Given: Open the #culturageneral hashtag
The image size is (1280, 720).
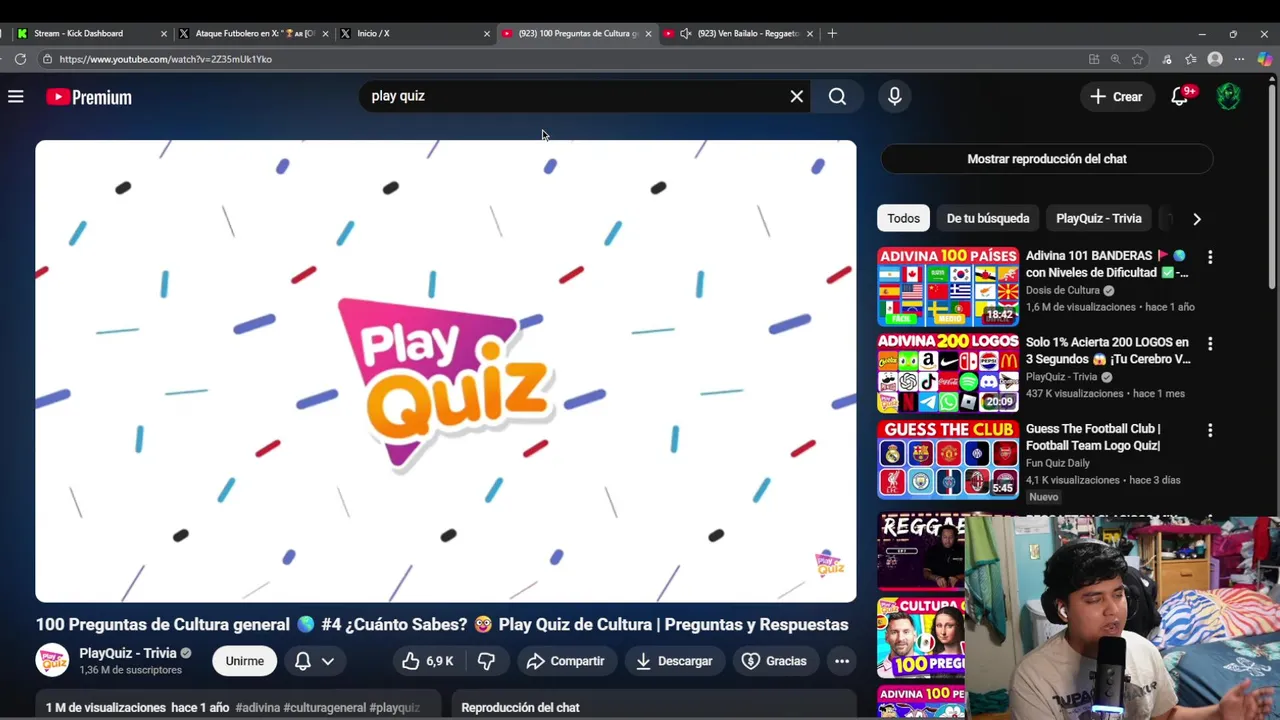Looking at the screenshot, I should (x=325, y=707).
